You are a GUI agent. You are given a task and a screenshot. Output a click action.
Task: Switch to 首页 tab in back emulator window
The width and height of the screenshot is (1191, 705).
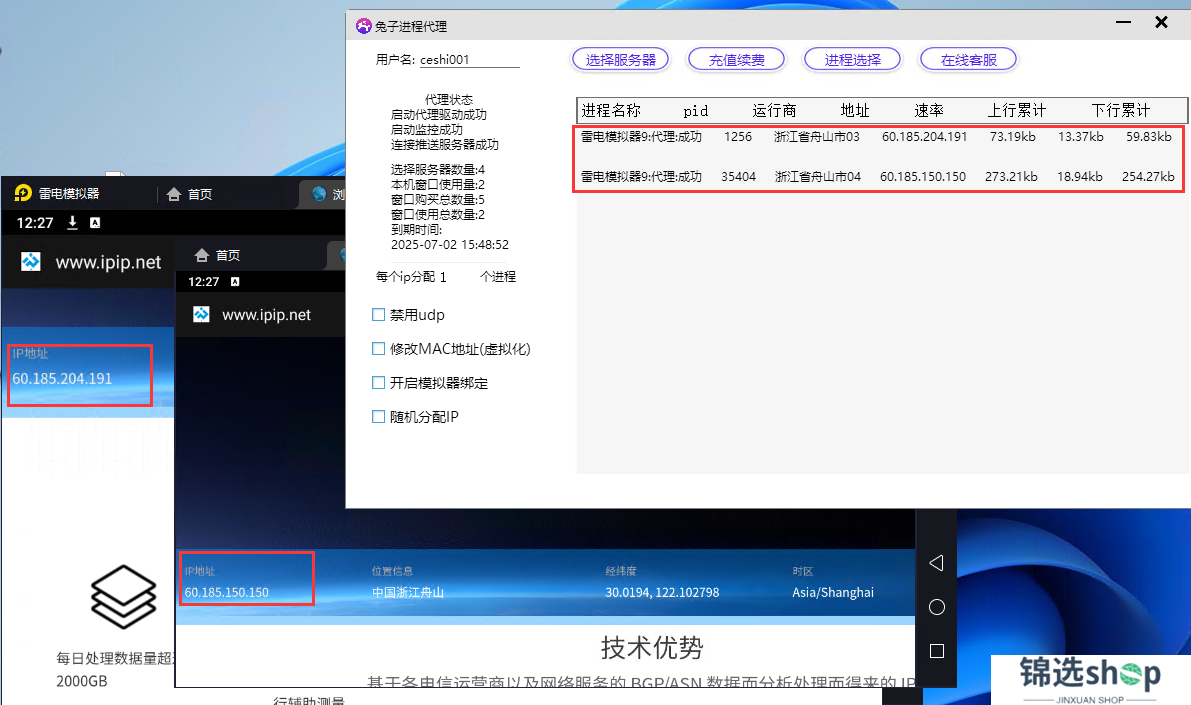pos(190,194)
